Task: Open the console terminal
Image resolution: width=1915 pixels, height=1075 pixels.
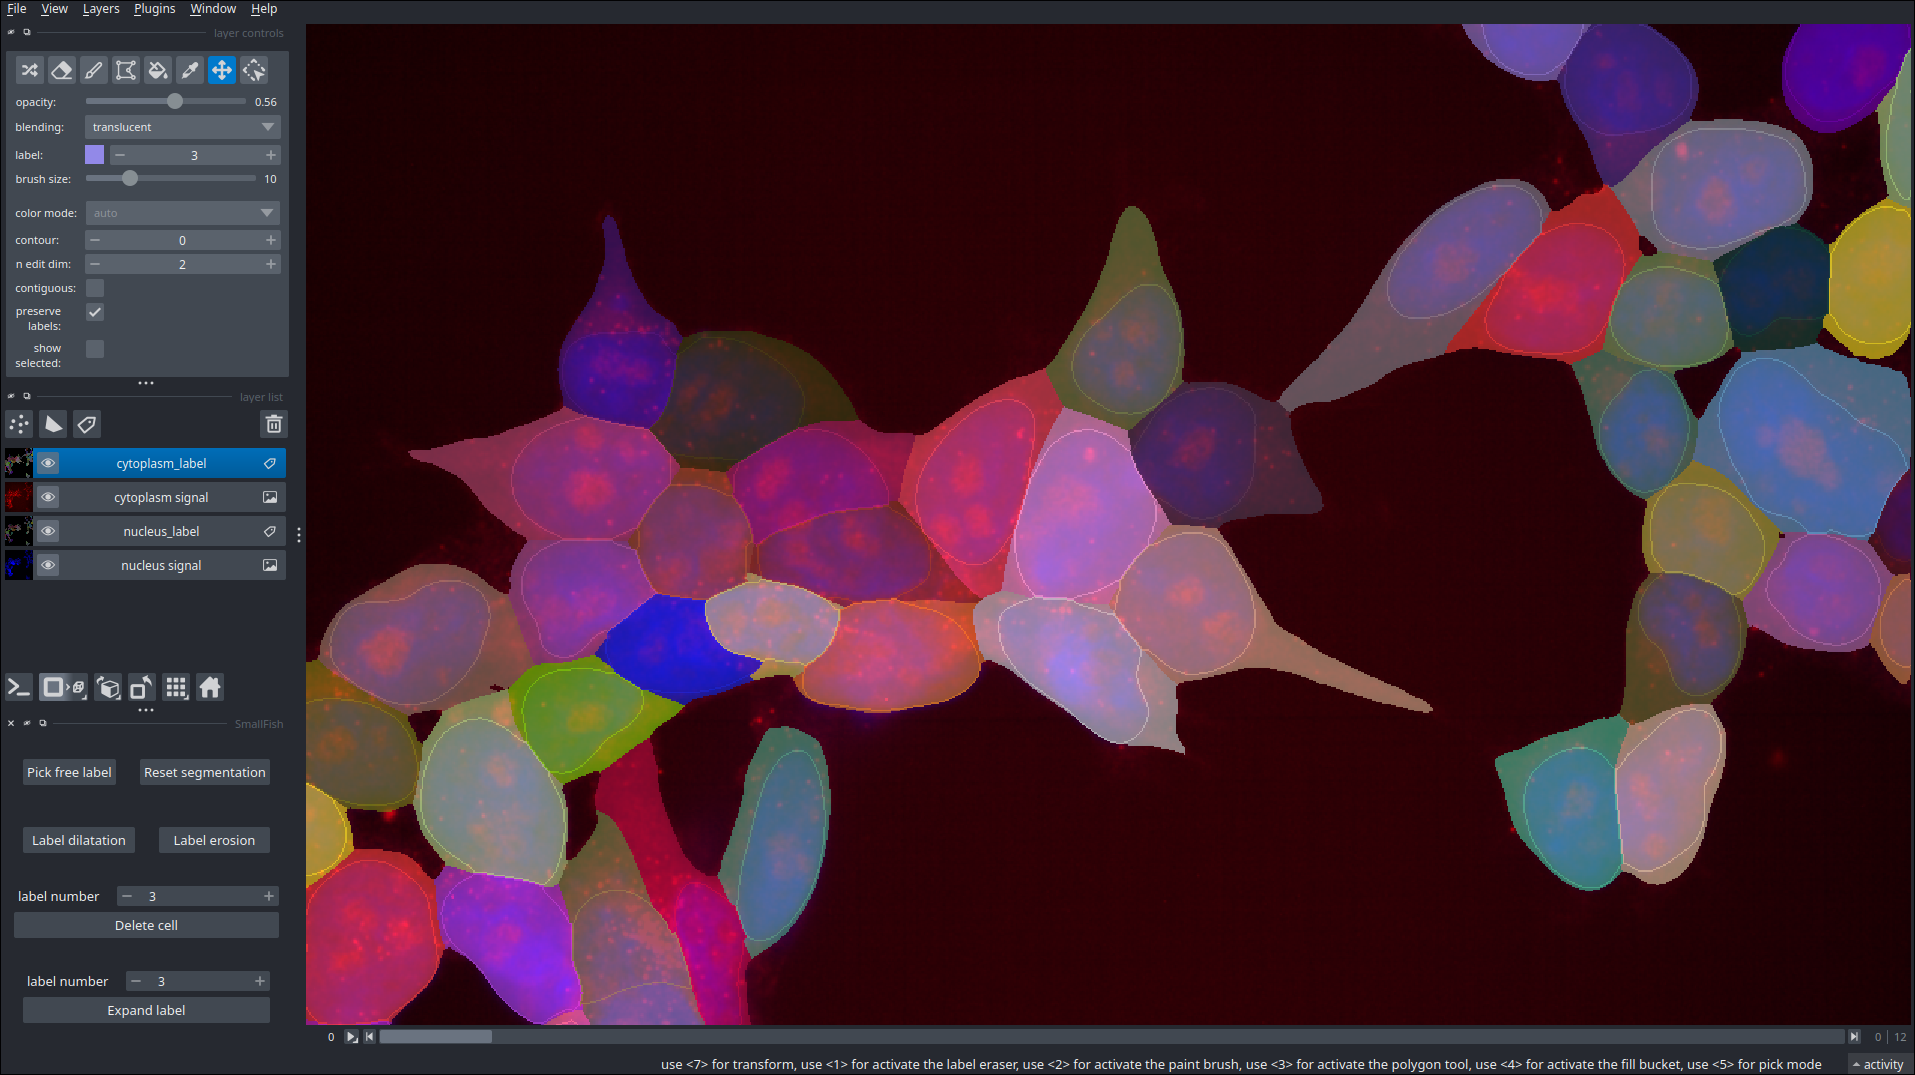Action: [18, 687]
